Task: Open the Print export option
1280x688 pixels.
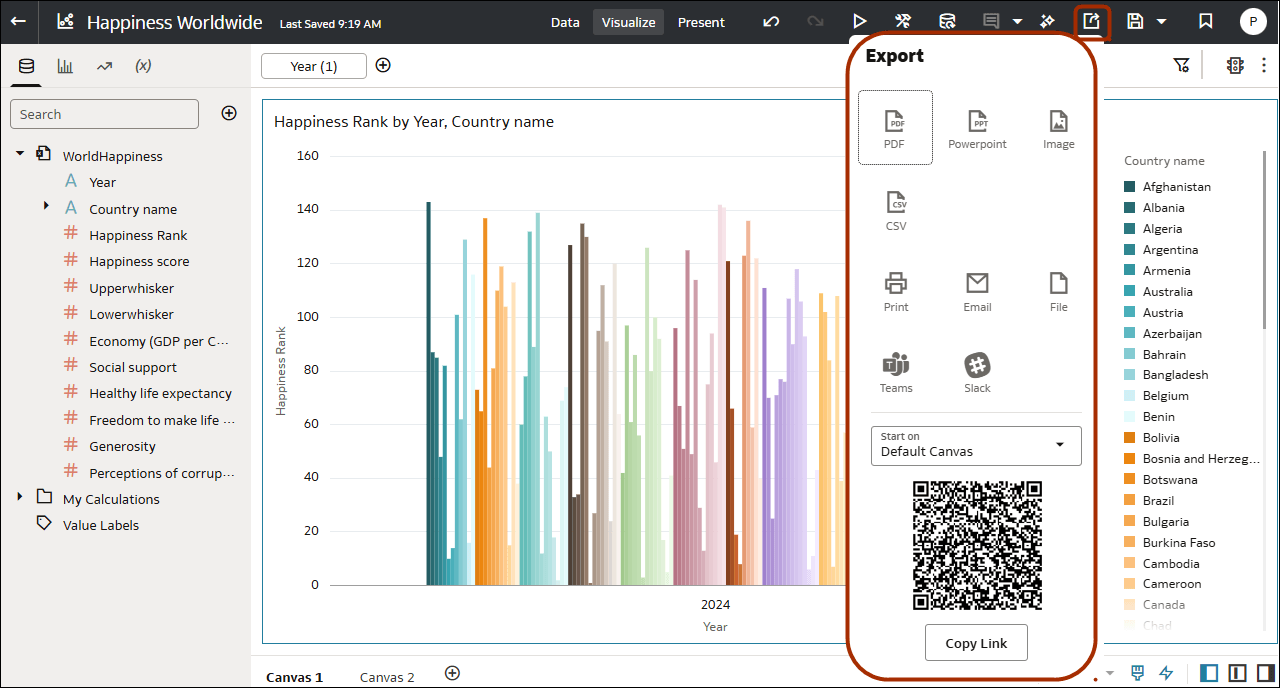Action: (895, 290)
